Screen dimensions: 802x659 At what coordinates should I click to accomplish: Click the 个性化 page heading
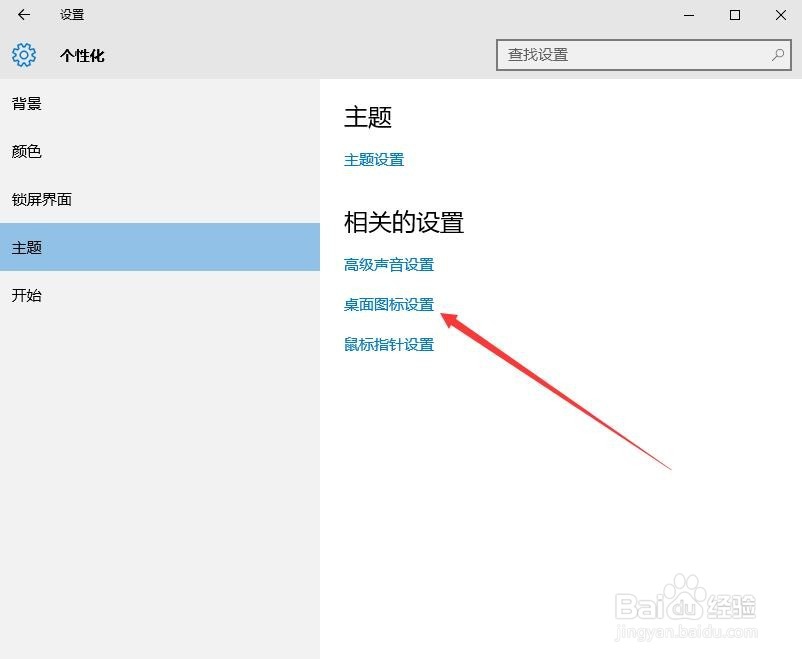80,55
